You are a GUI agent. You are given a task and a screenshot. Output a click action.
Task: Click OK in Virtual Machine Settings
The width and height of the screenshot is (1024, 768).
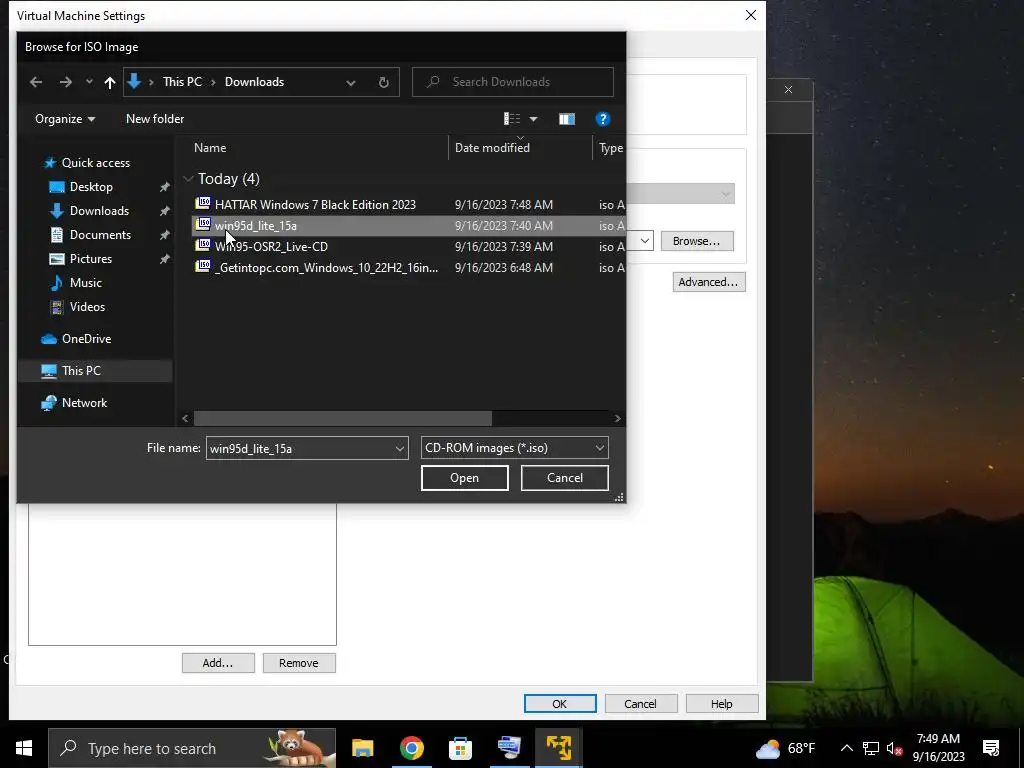pos(560,704)
